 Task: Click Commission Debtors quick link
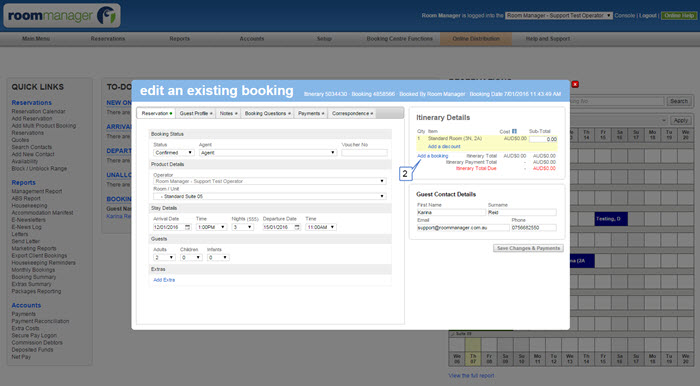tap(37, 343)
